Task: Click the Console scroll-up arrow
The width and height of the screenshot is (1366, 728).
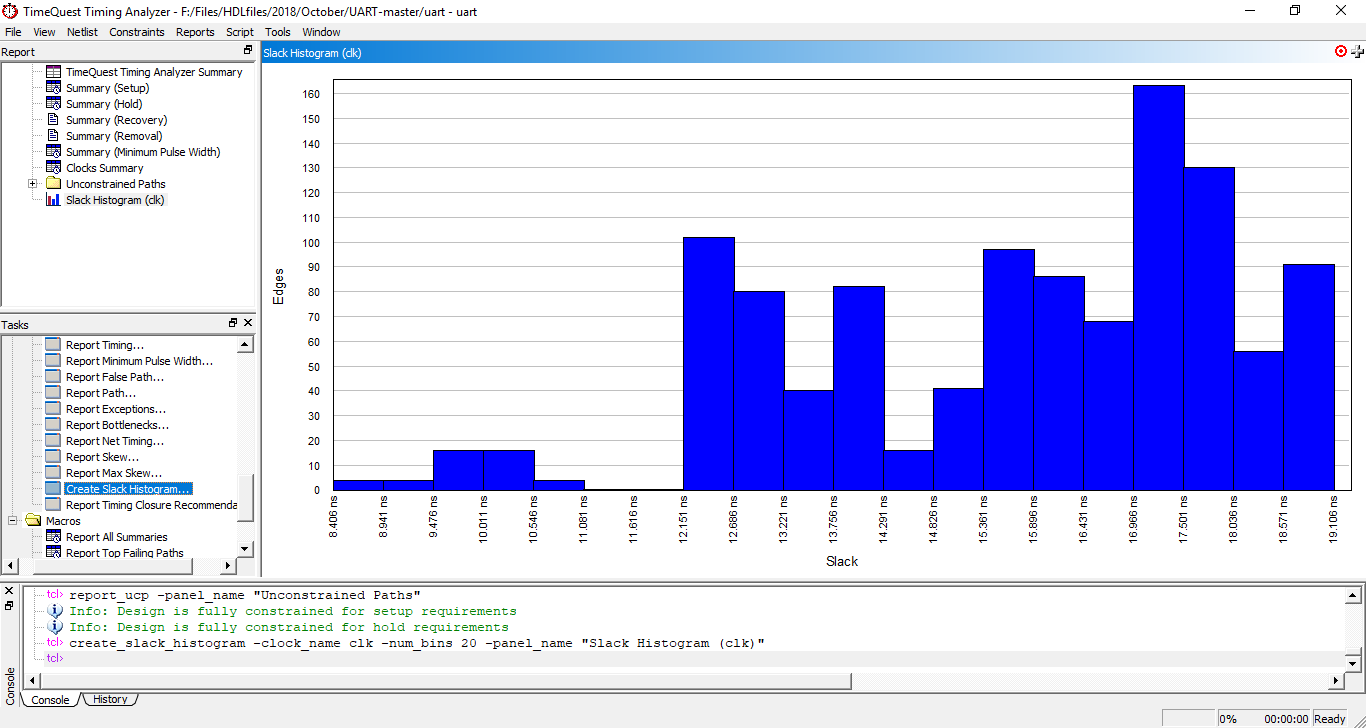Action: click(x=1352, y=595)
